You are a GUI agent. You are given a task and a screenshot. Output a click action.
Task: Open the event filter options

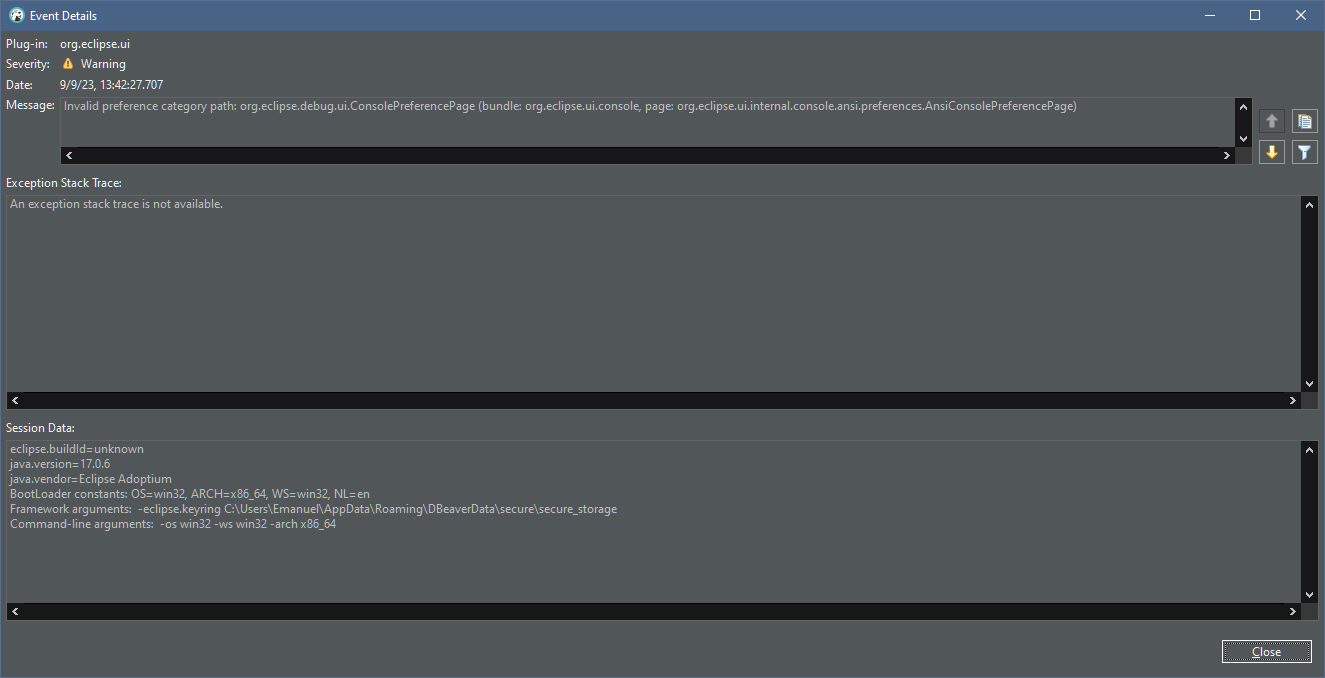(x=1304, y=151)
